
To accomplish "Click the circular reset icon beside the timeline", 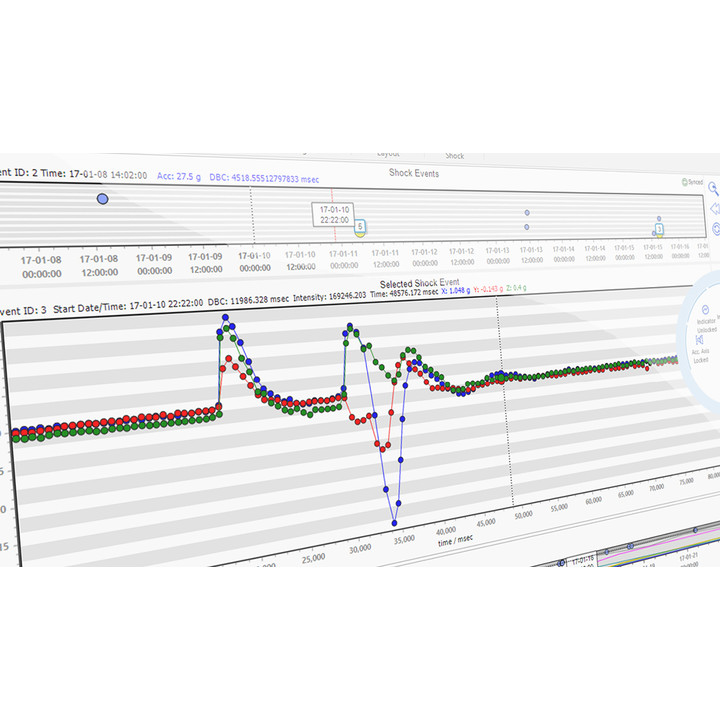I will 715,229.
